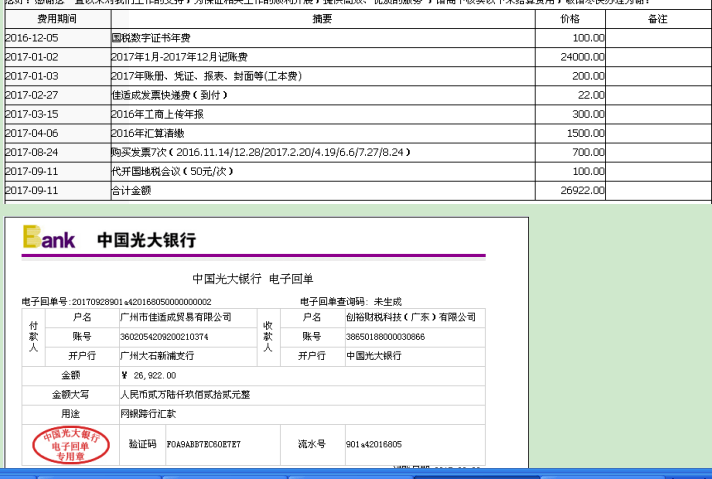This screenshot has height=479, width=712.
Task: Click payer bank 广州大石新浦支行
Action: click(157, 356)
